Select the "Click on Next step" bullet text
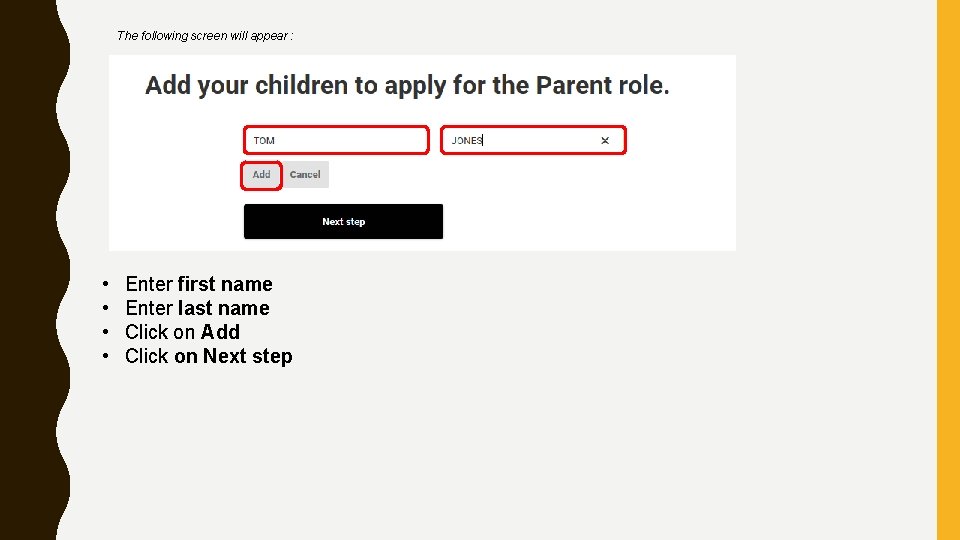Image resolution: width=960 pixels, height=540 pixels. [x=208, y=356]
